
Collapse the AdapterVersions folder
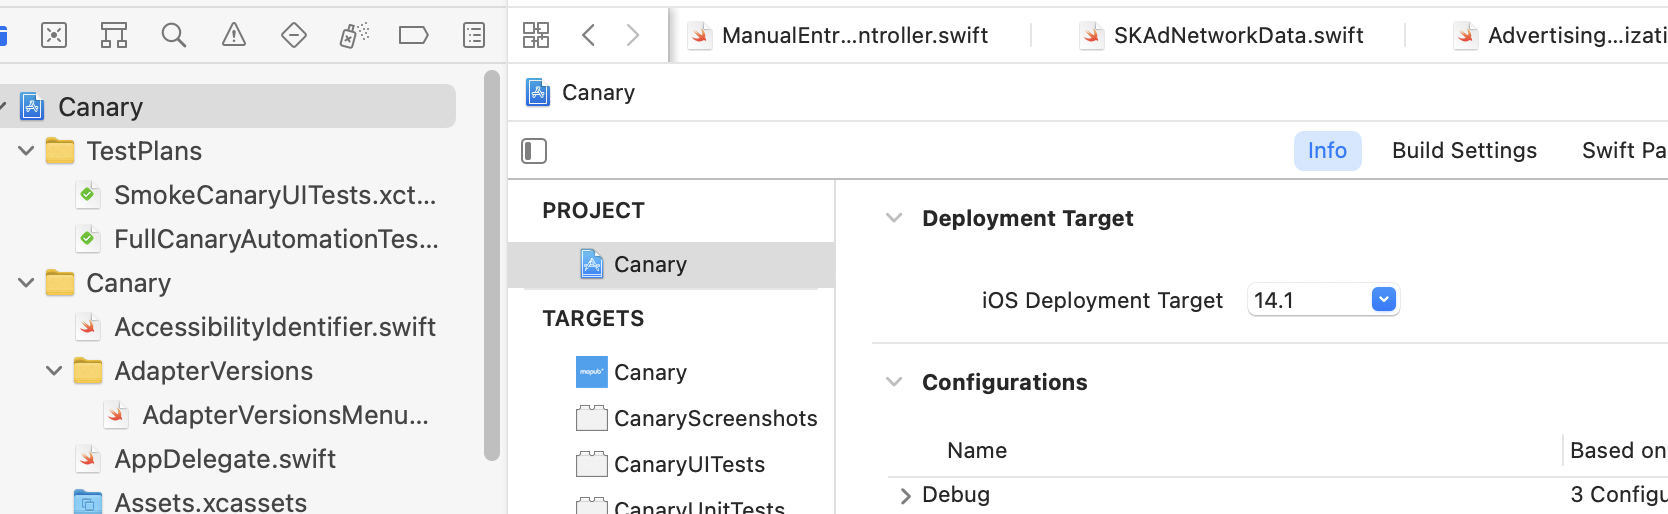coord(54,371)
